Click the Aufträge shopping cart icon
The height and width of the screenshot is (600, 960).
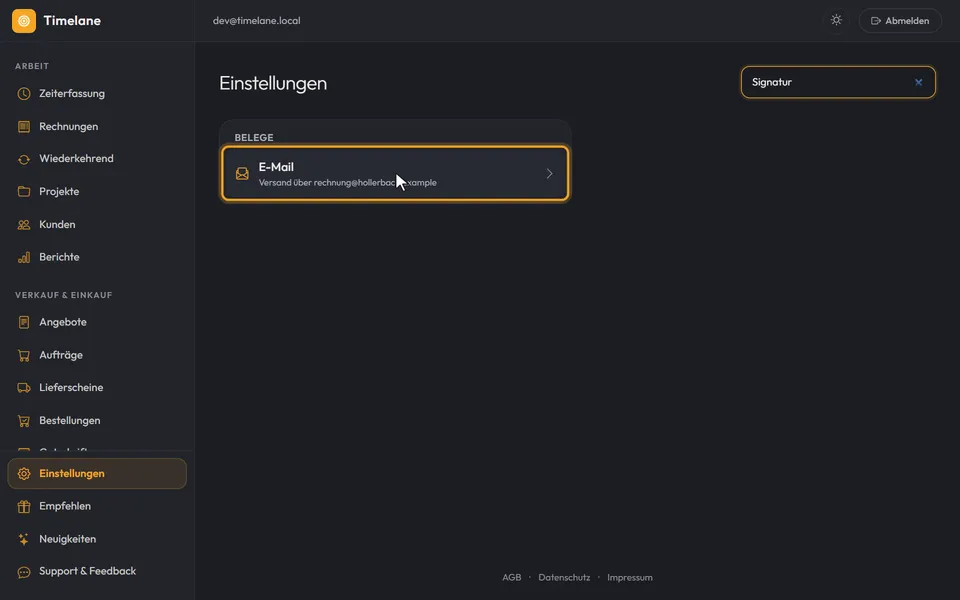coord(24,355)
